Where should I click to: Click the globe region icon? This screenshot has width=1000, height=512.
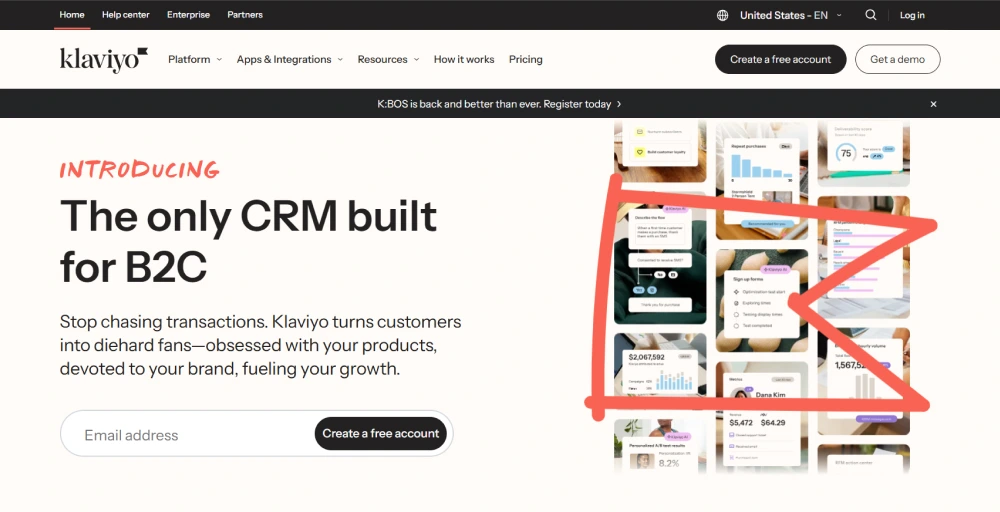coord(723,15)
